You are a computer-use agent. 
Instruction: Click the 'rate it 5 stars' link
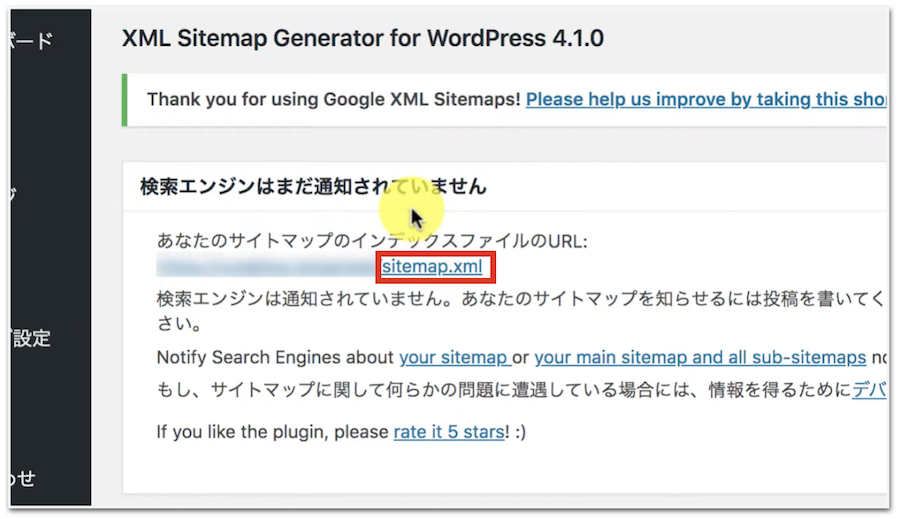(449, 432)
